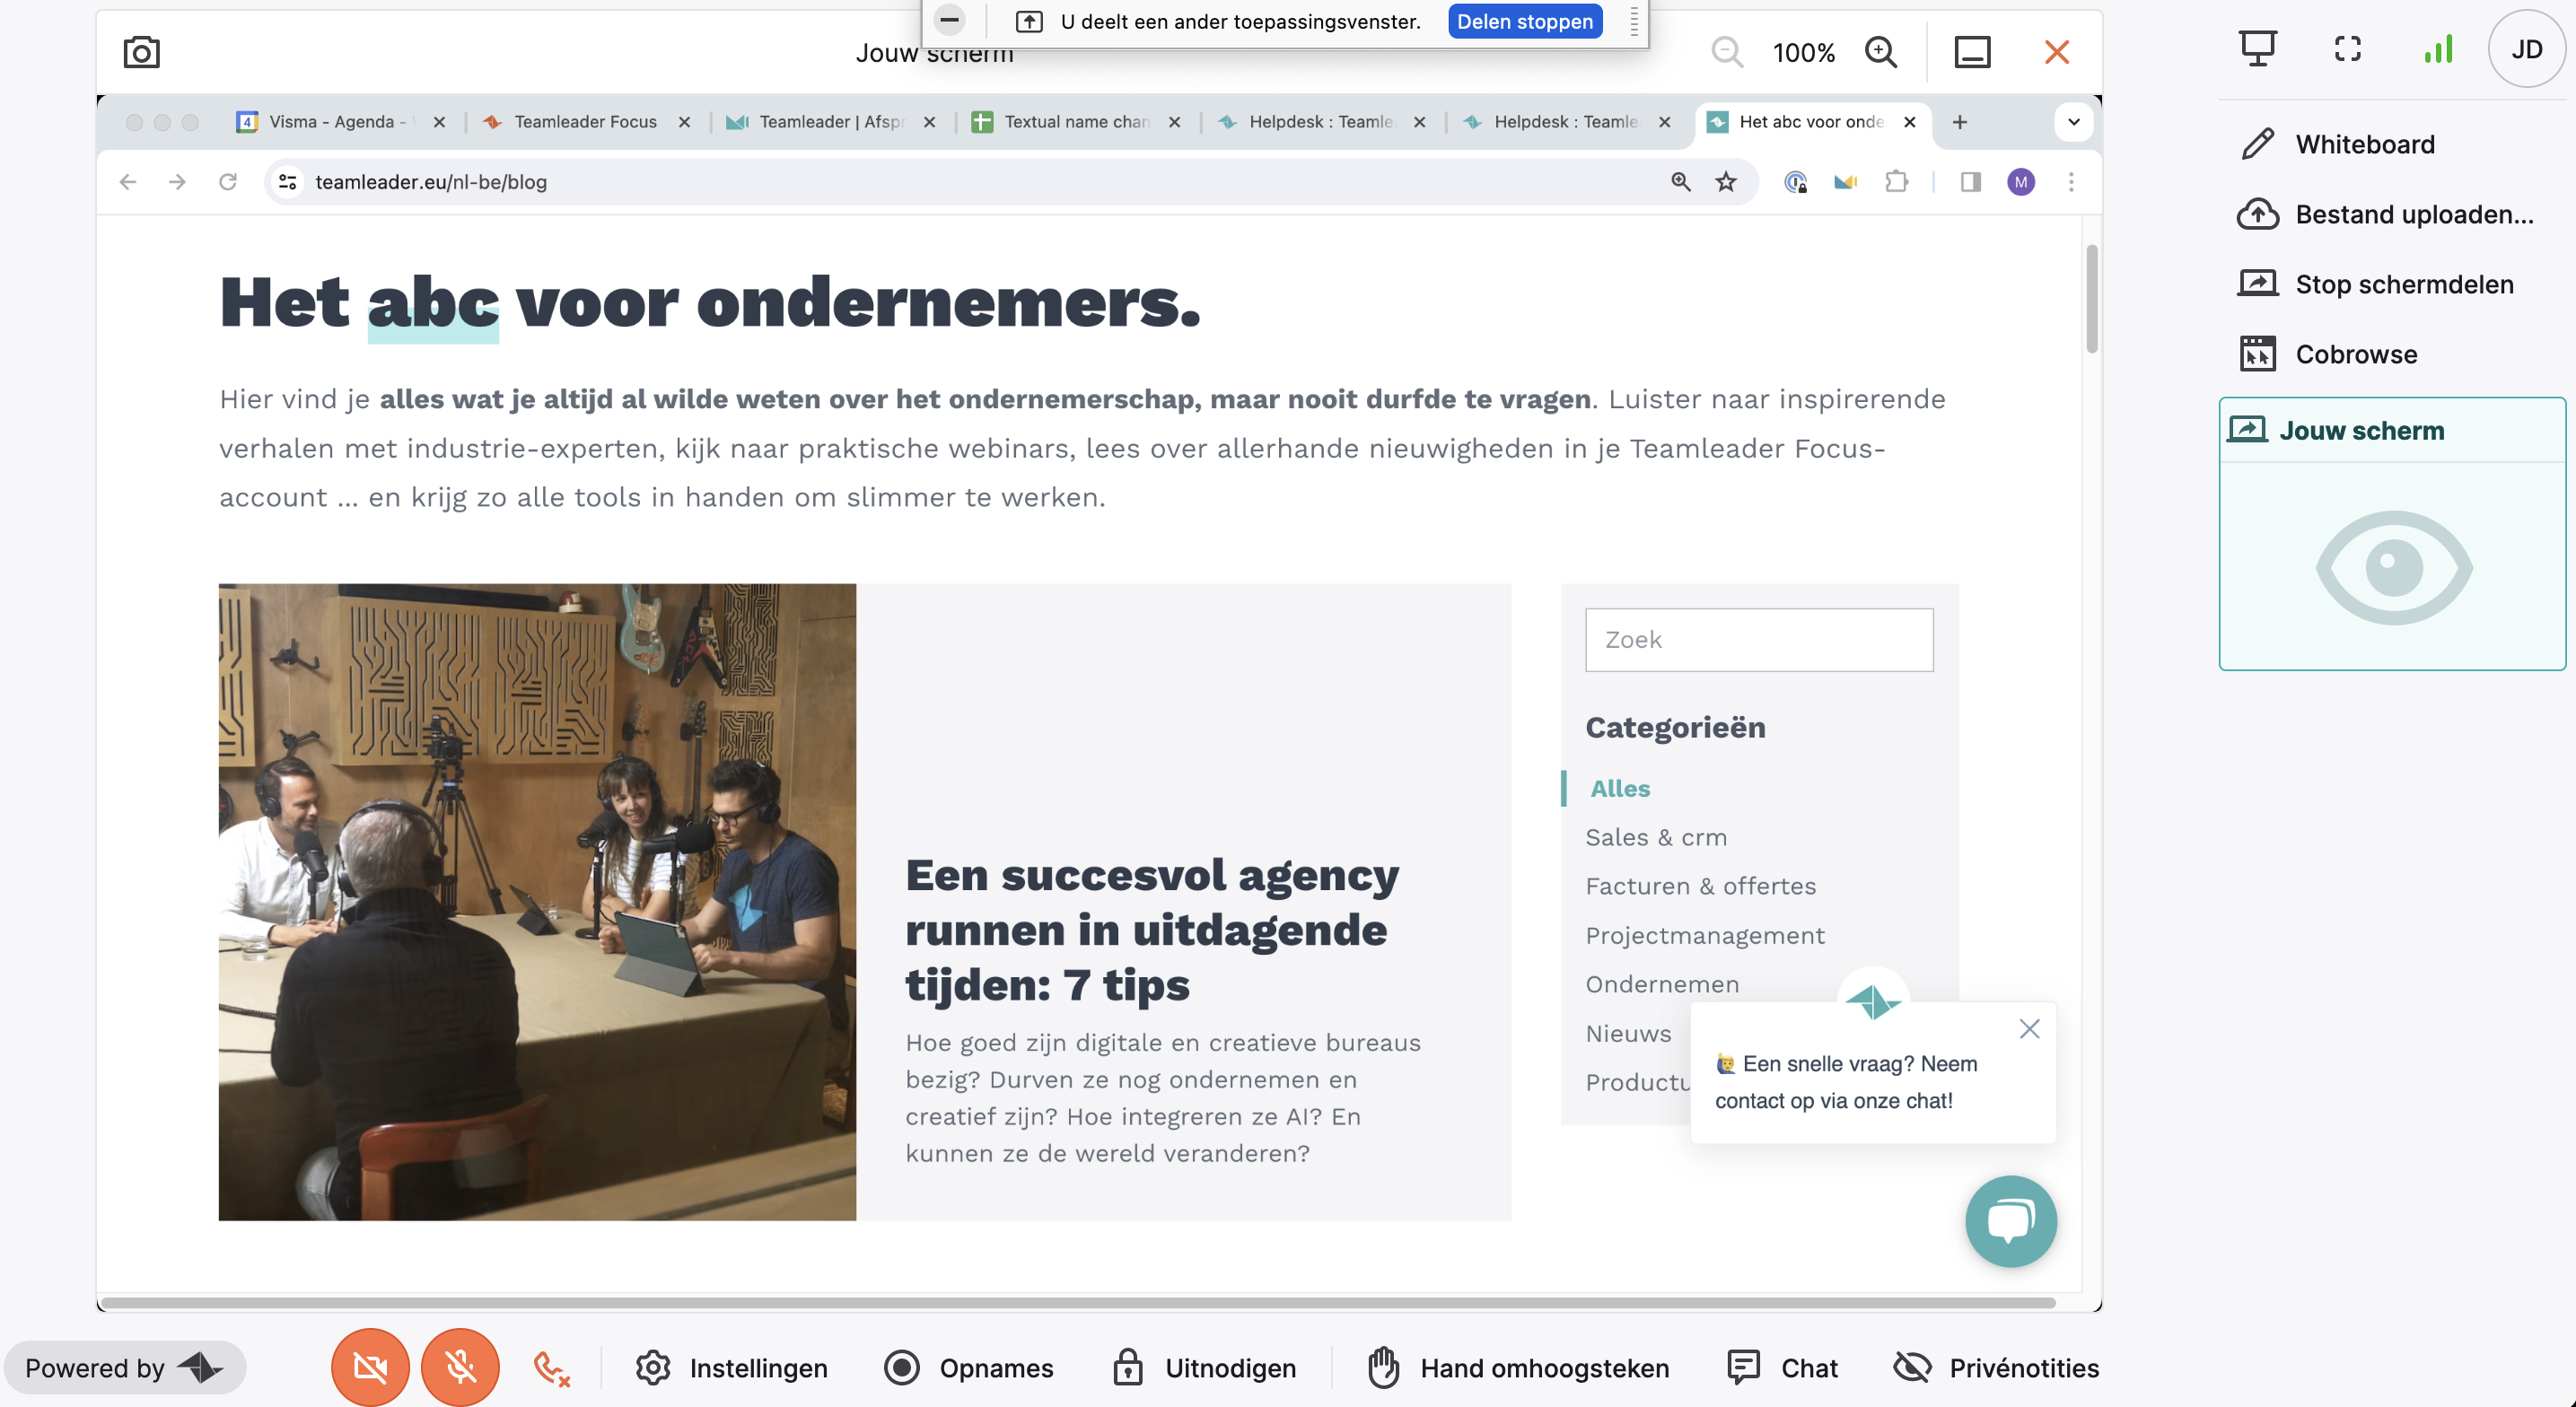Expand the browser tab list chevron
The image size is (2576, 1407).
[2074, 122]
